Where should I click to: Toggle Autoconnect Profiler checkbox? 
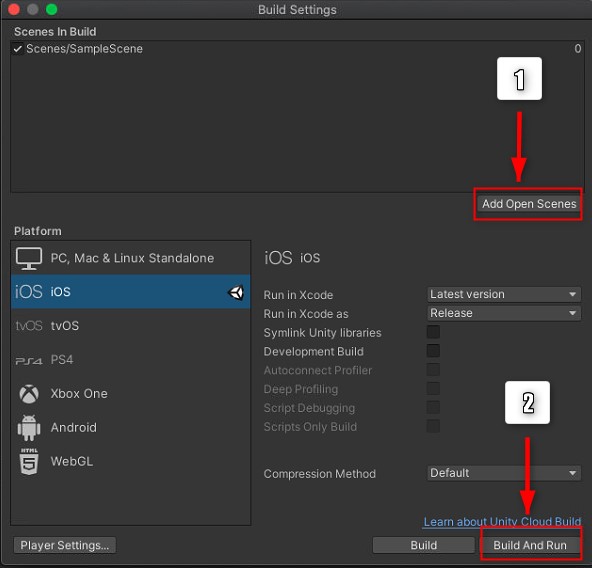tap(433, 370)
